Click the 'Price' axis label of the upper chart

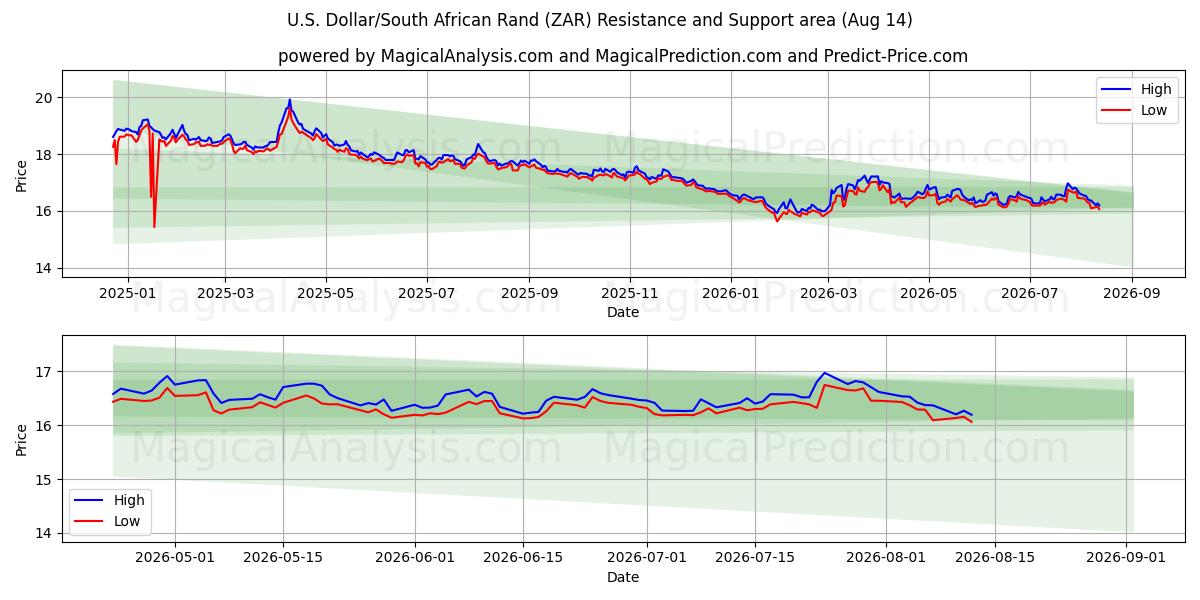tap(22, 174)
